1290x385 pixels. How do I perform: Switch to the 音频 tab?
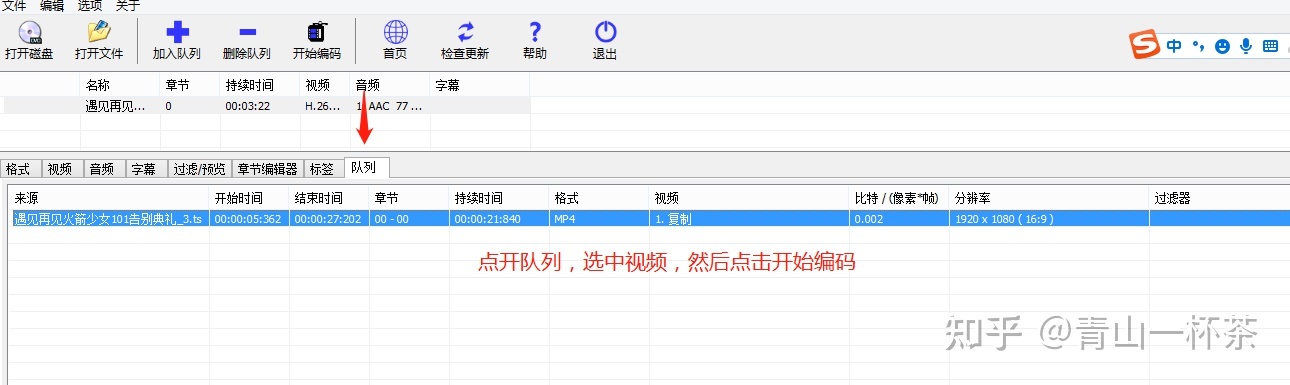(x=102, y=169)
